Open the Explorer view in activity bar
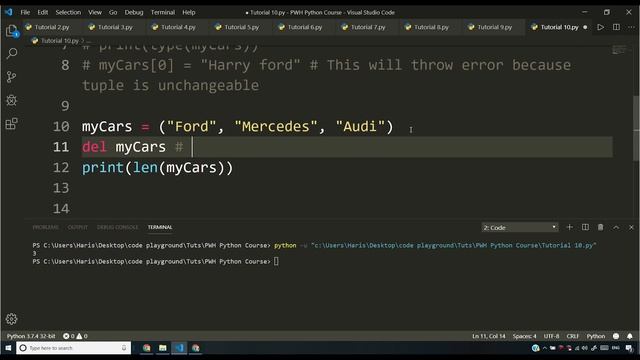640x360 pixels. pos(11,31)
